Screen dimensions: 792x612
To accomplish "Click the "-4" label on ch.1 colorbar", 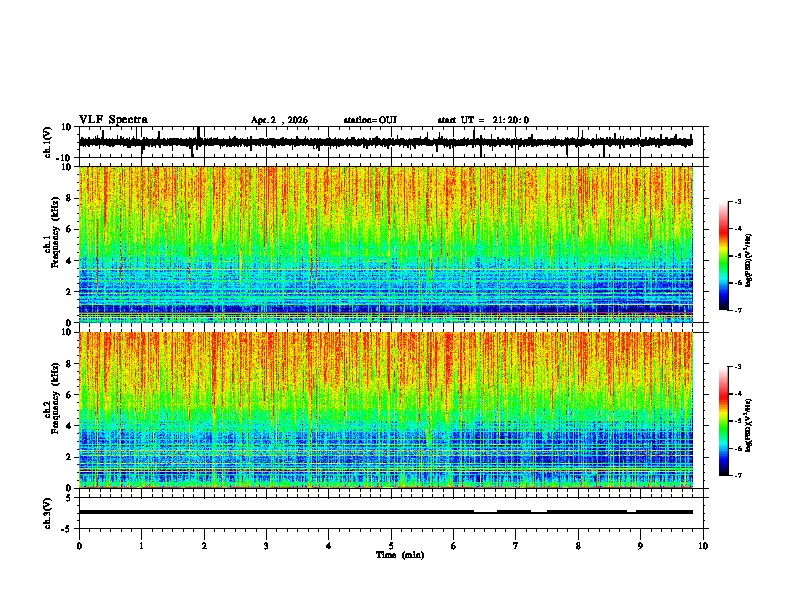I will (738, 229).
